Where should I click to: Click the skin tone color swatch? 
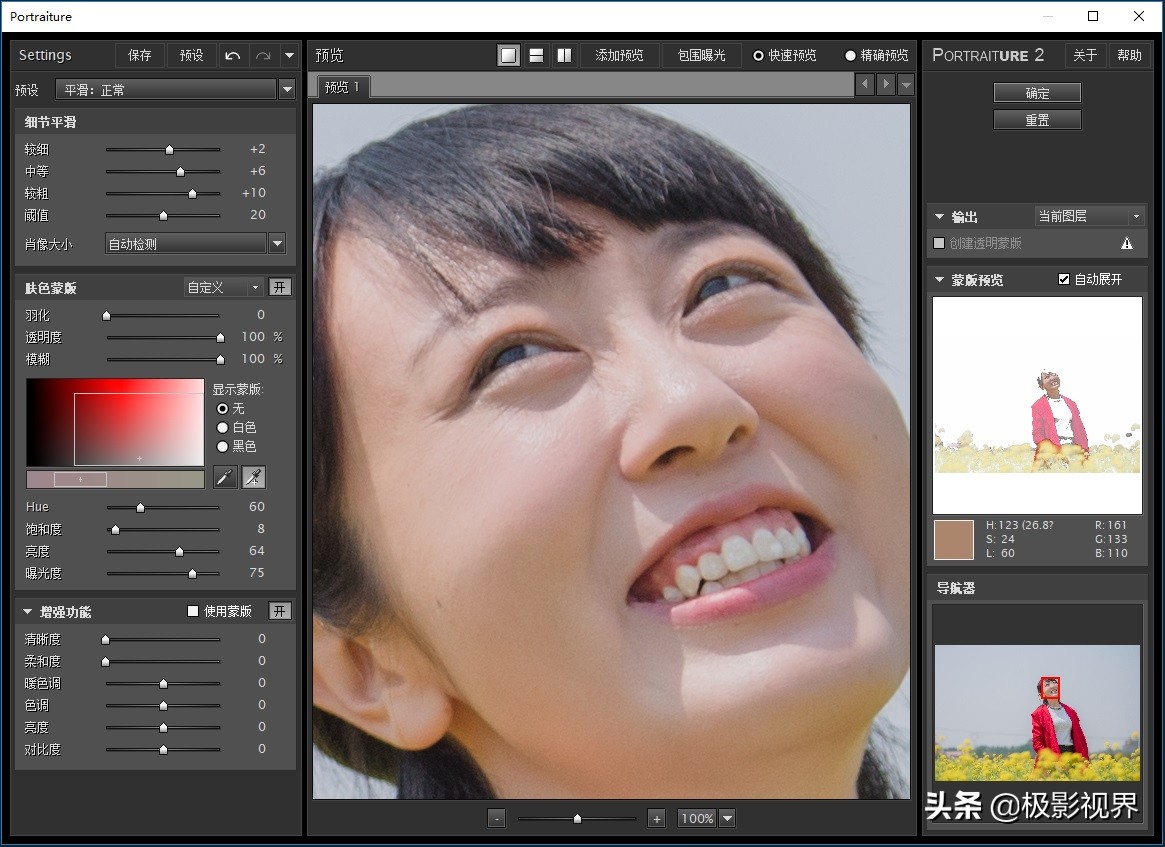point(953,539)
